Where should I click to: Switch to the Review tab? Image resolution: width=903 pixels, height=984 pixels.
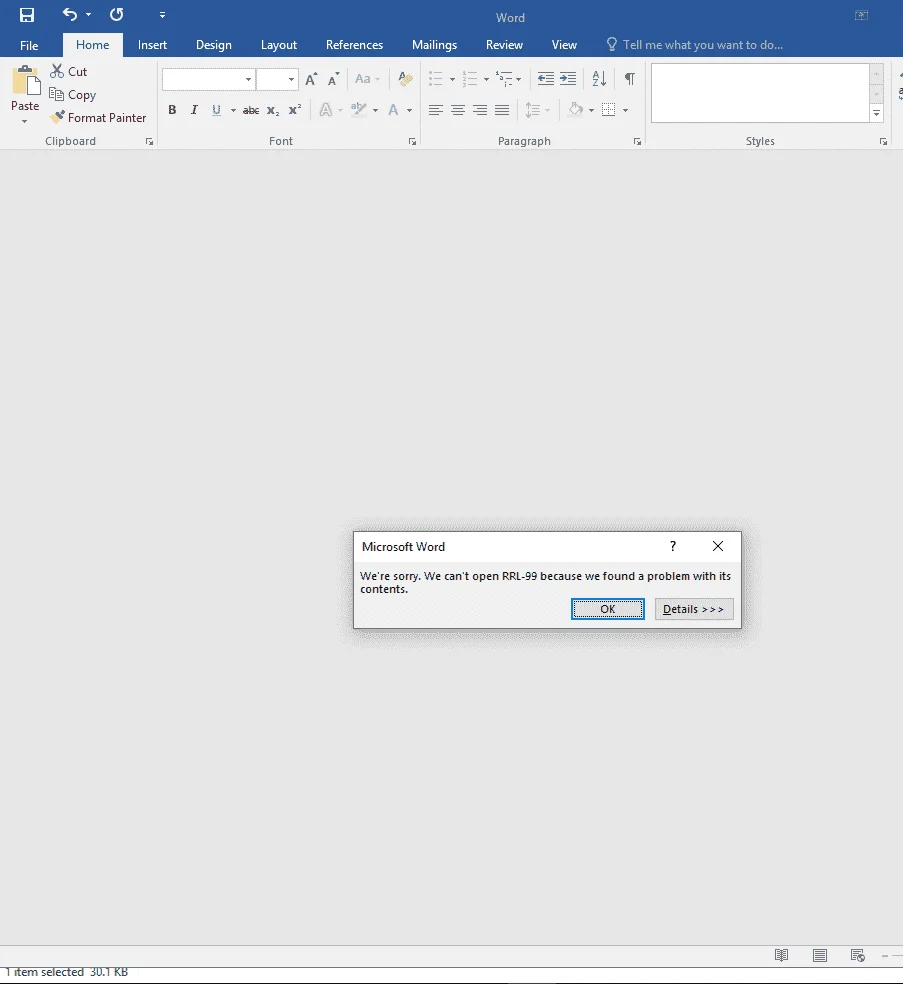coord(504,45)
